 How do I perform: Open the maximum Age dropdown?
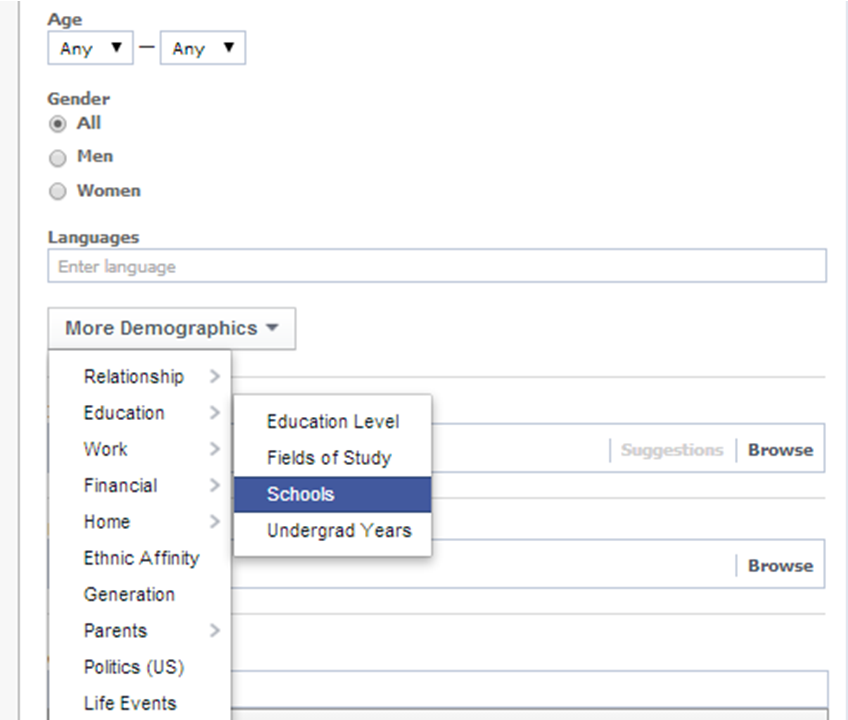pos(203,48)
